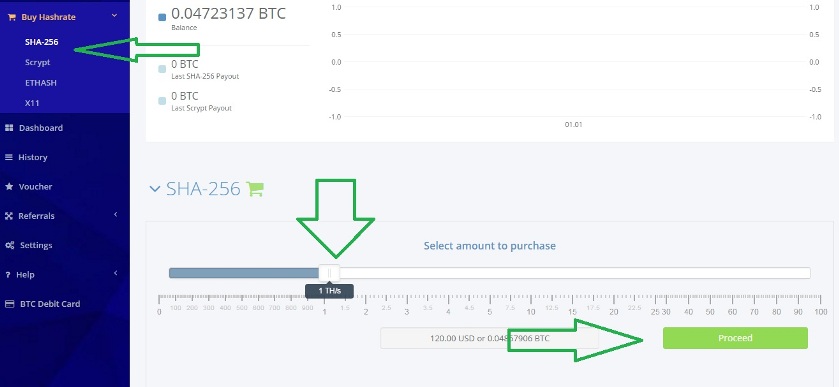Click the History list icon
839x387 pixels.
click(x=9, y=157)
